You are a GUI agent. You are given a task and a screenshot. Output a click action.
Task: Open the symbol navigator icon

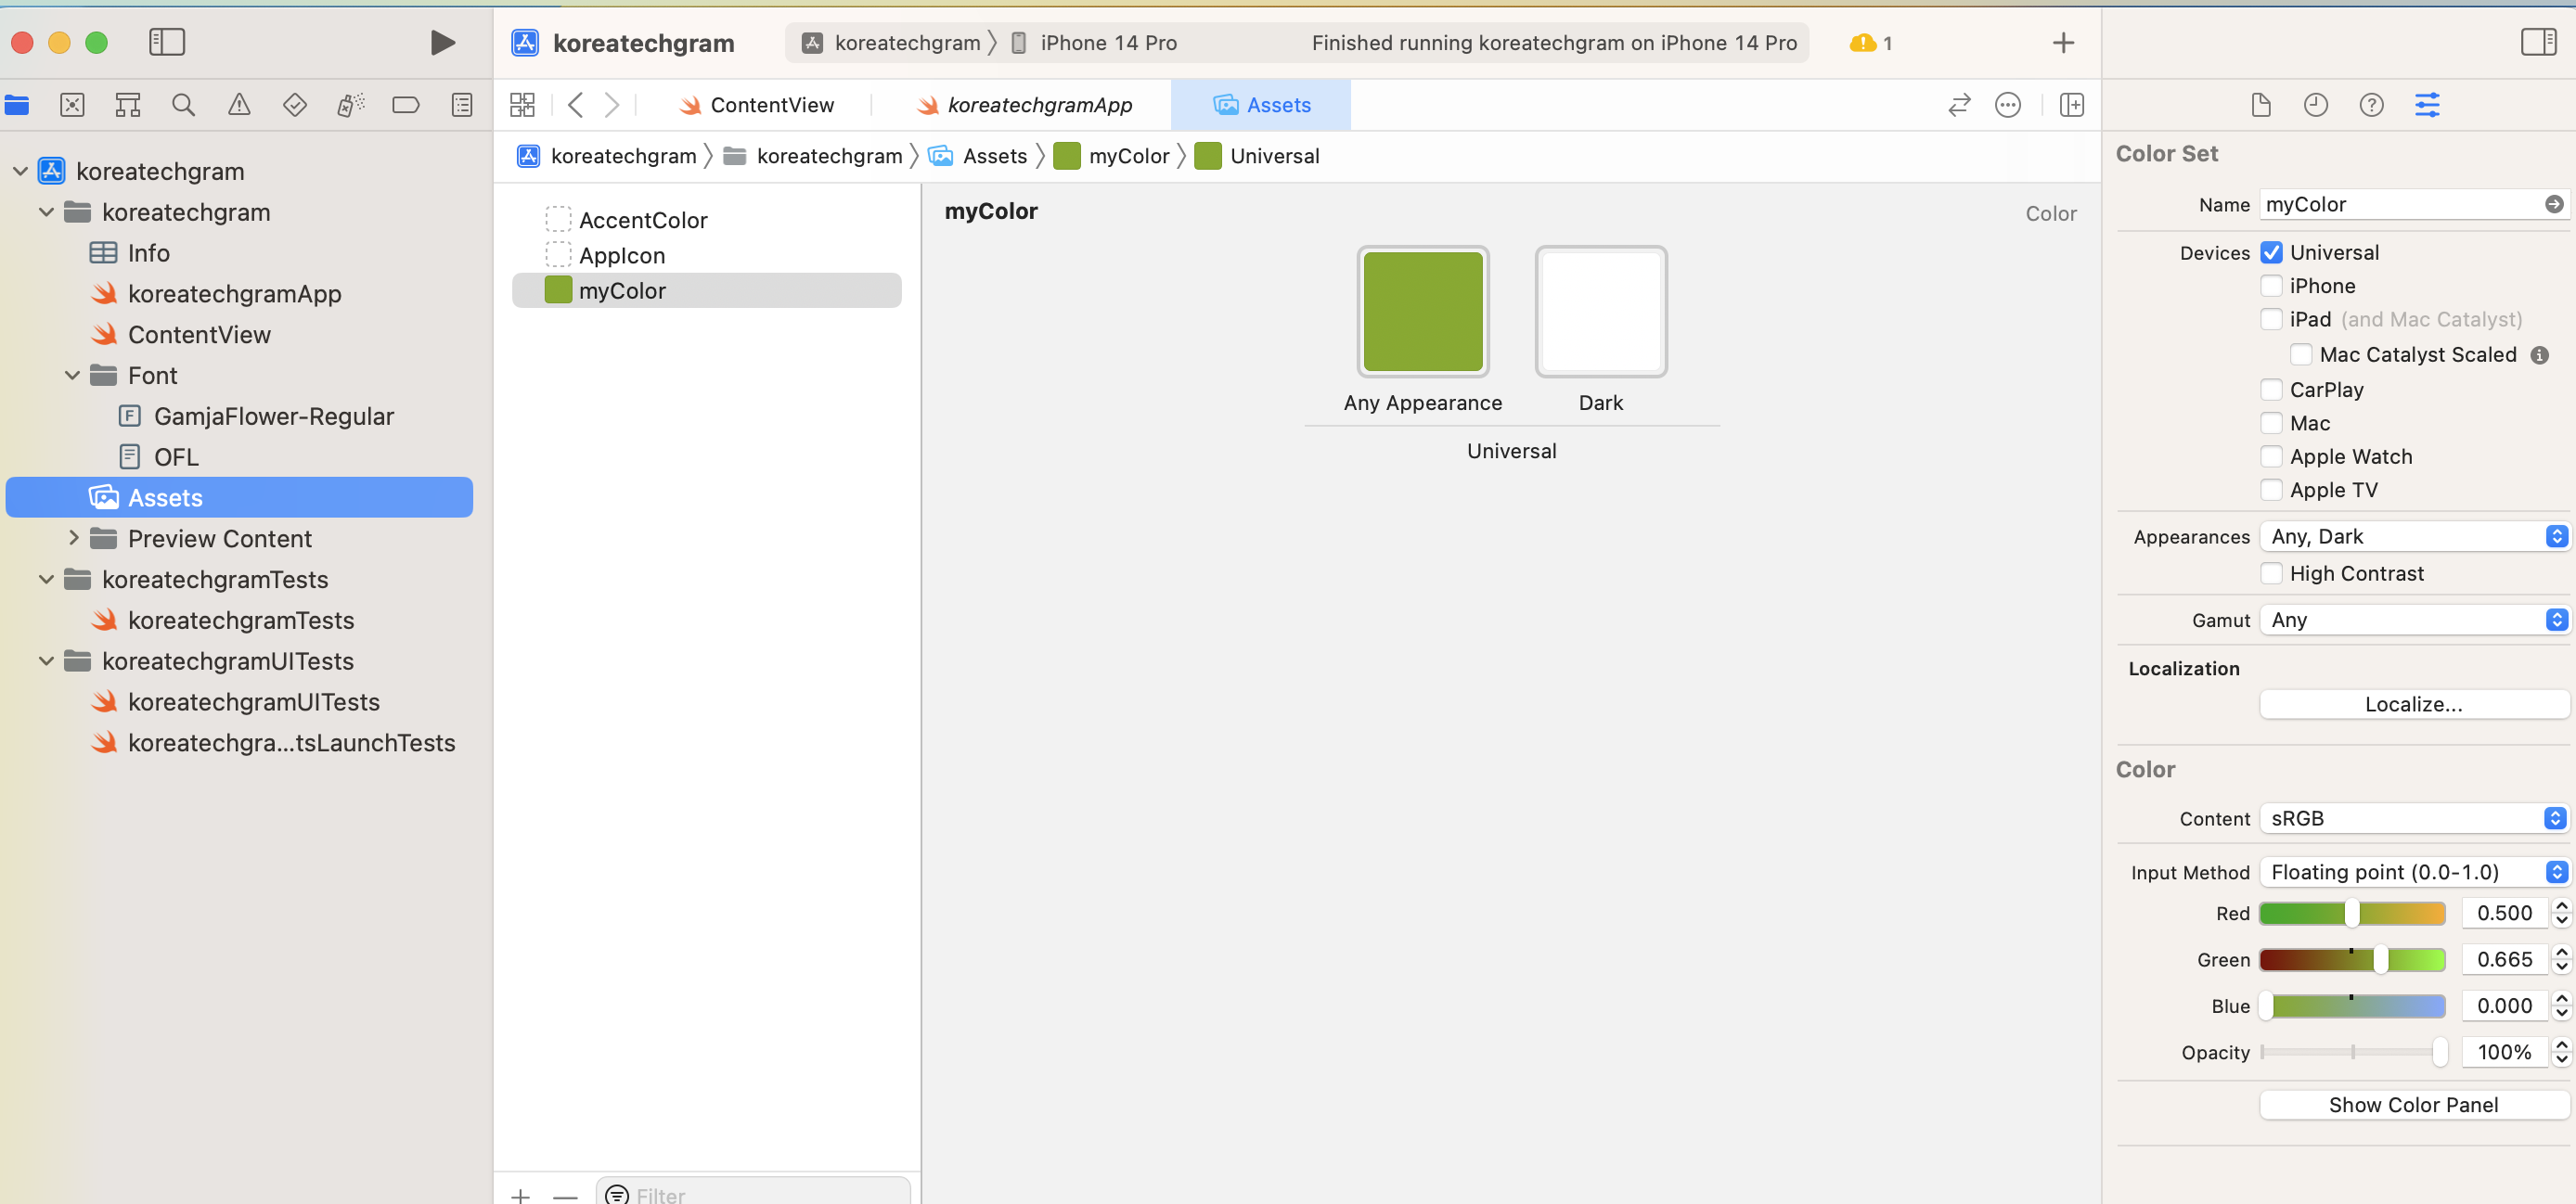pyautogui.click(x=128, y=105)
